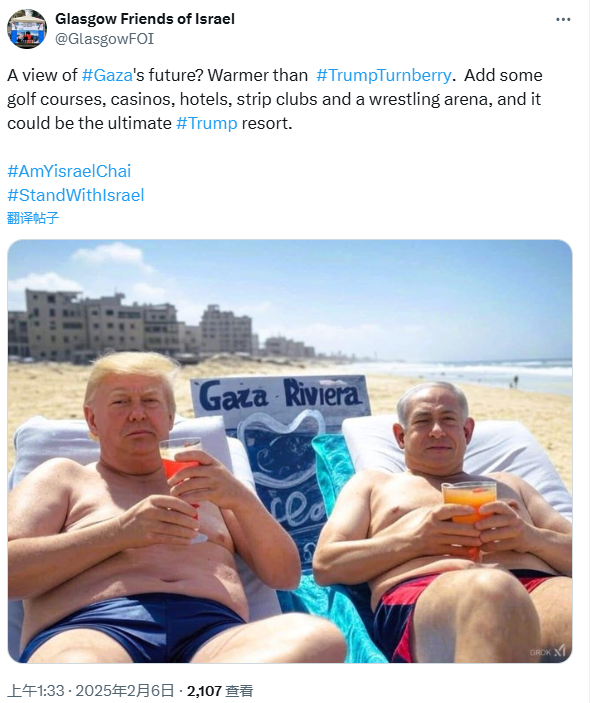
Task: Click the Glasgow Friends of Israel avatar
Action: (x=27, y=29)
